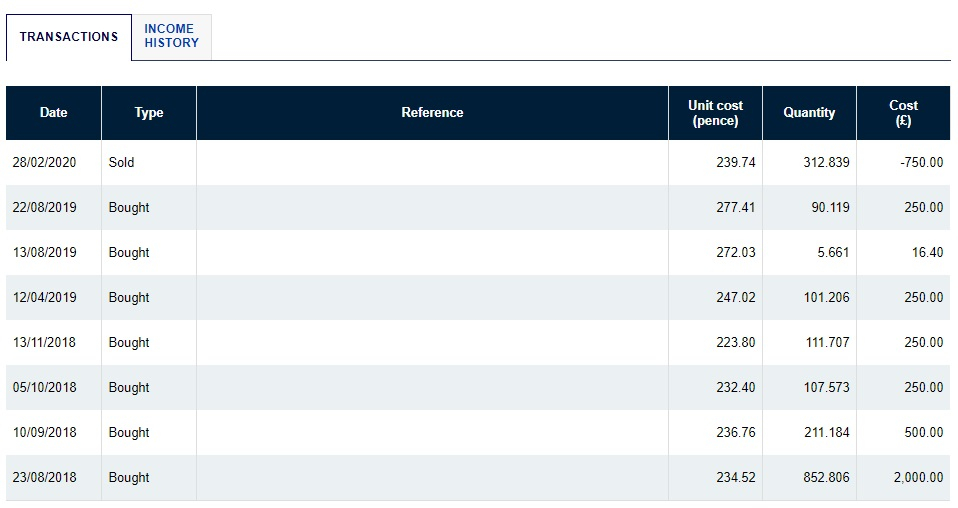Switch to the Income History tab

click(x=172, y=36)
